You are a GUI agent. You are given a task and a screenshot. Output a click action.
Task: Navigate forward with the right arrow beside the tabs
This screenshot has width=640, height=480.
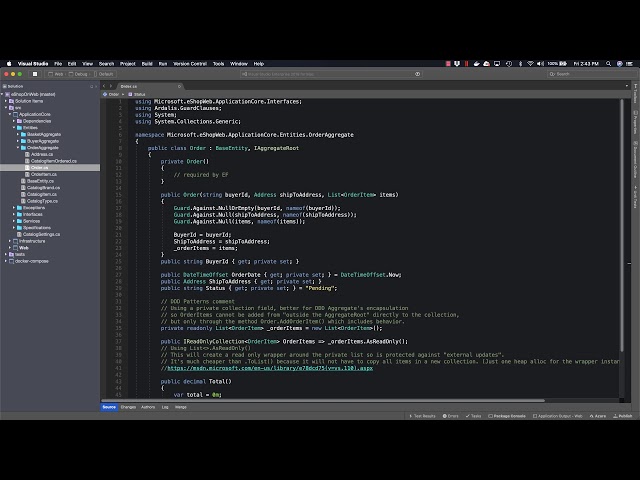click(111, 86)
